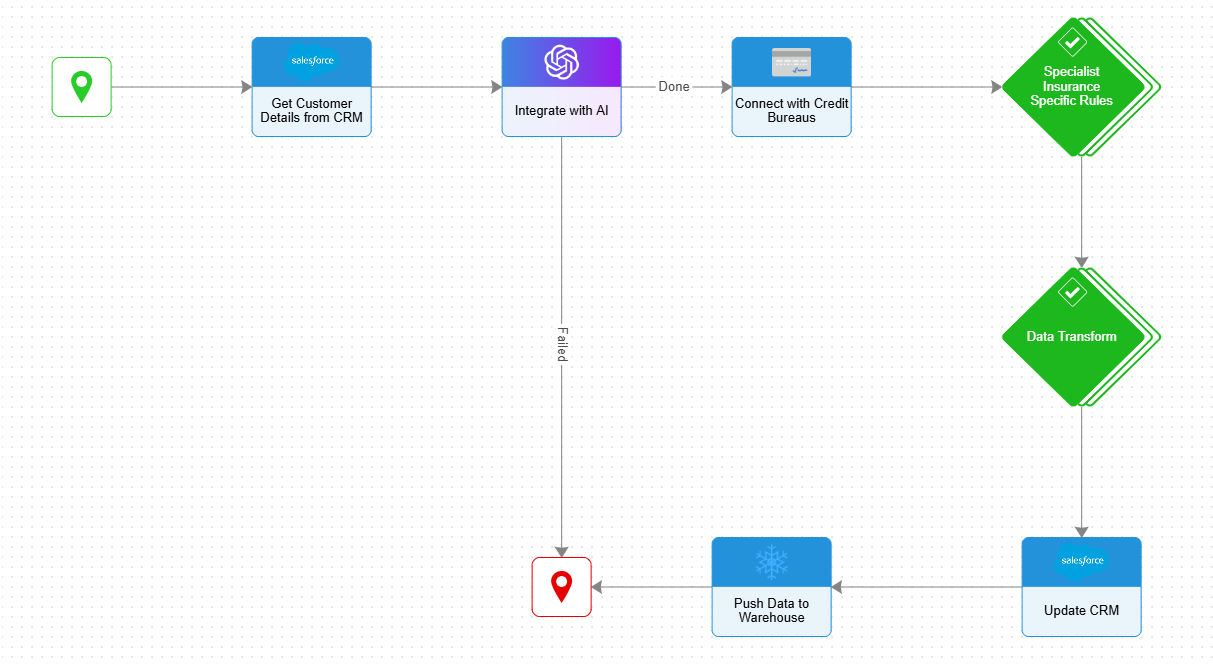Click the Update CRM label
Image resolution: width=1213 pixels, height=666 pixels.
pyautogui.click(x=1081, y=610)
